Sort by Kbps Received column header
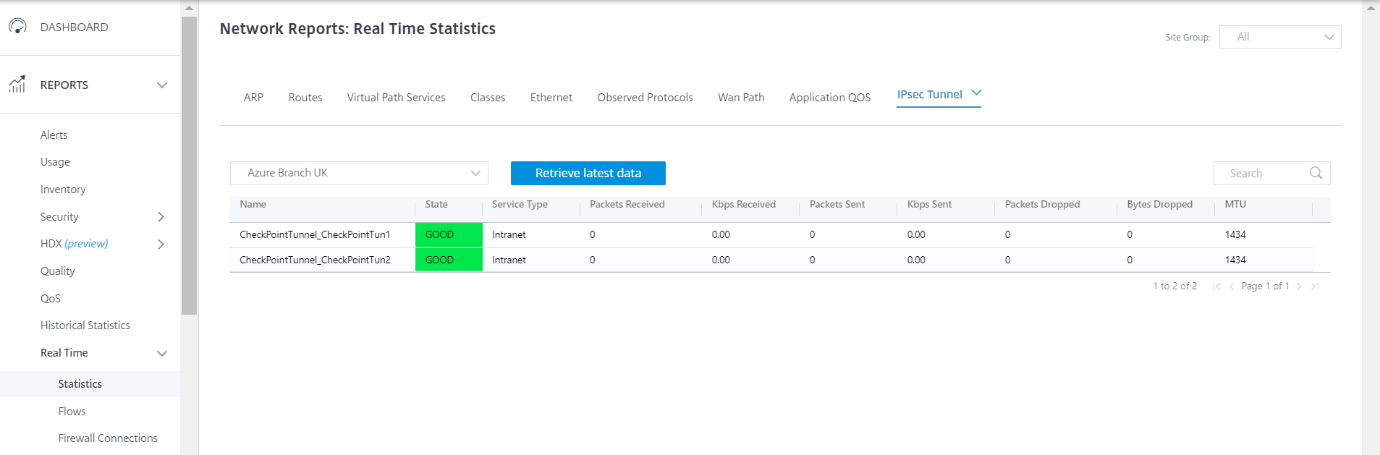 [744, 204]
